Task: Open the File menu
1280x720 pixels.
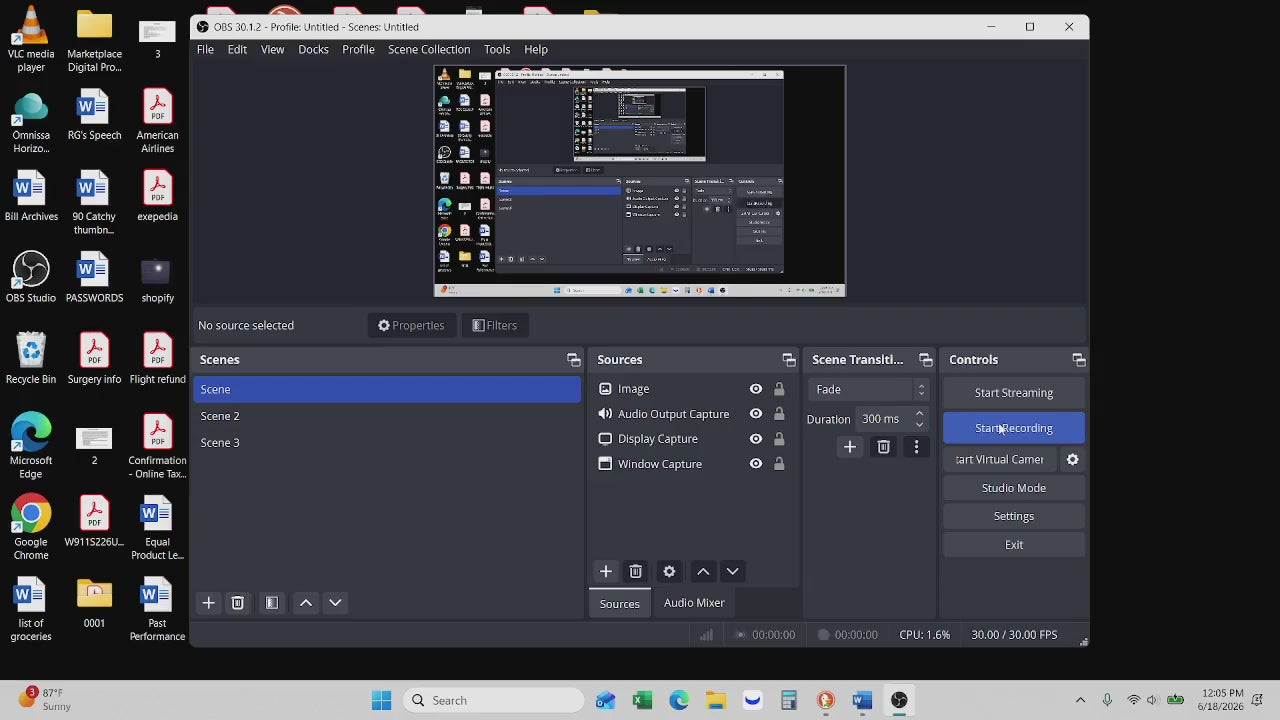Action: (205, 49)
